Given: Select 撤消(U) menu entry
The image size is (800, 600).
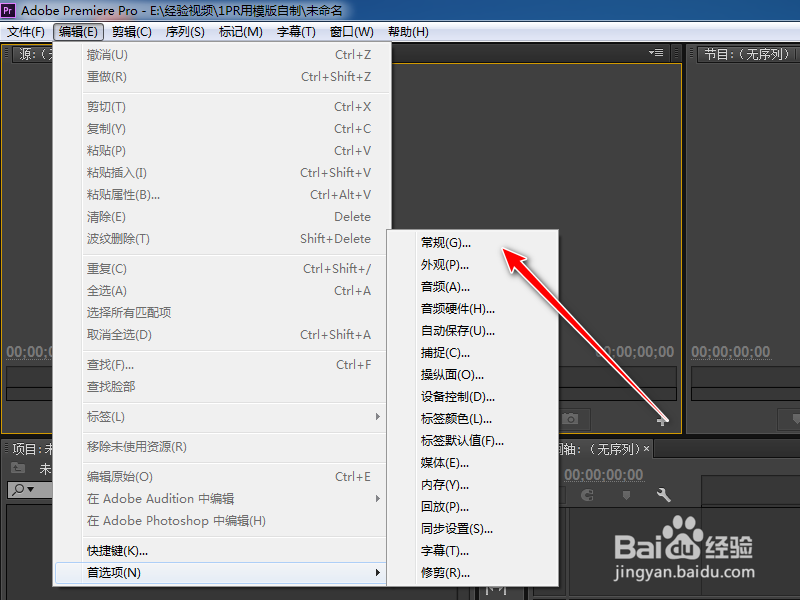Looking at the screenshot, I should (220, 55).
